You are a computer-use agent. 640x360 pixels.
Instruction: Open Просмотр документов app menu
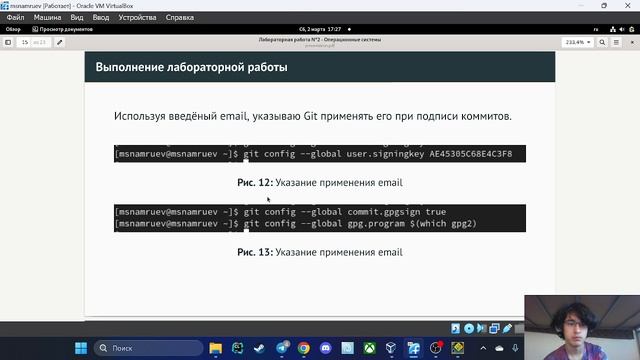tap(62, 29)
